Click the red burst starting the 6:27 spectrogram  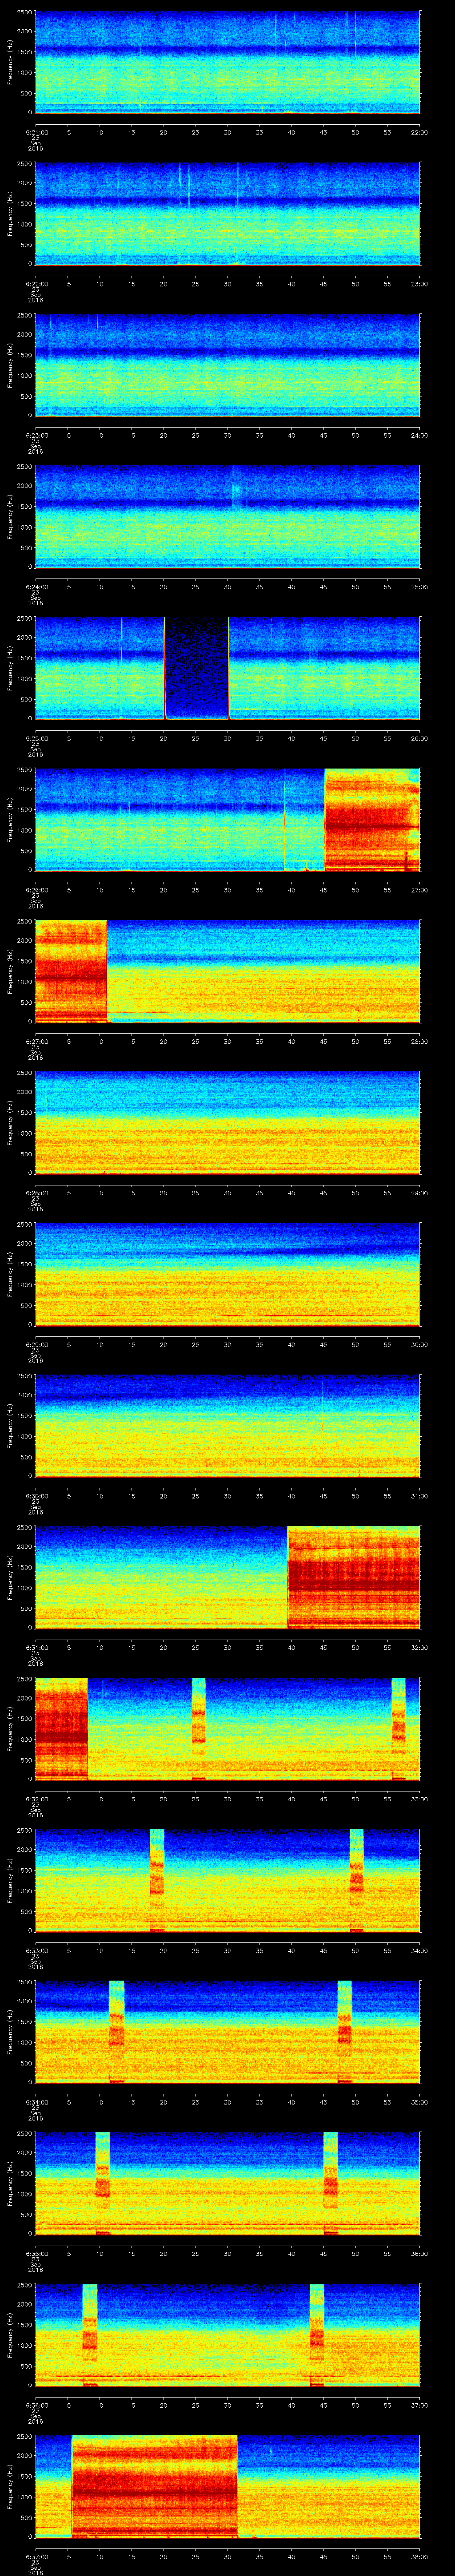(71, 971)
